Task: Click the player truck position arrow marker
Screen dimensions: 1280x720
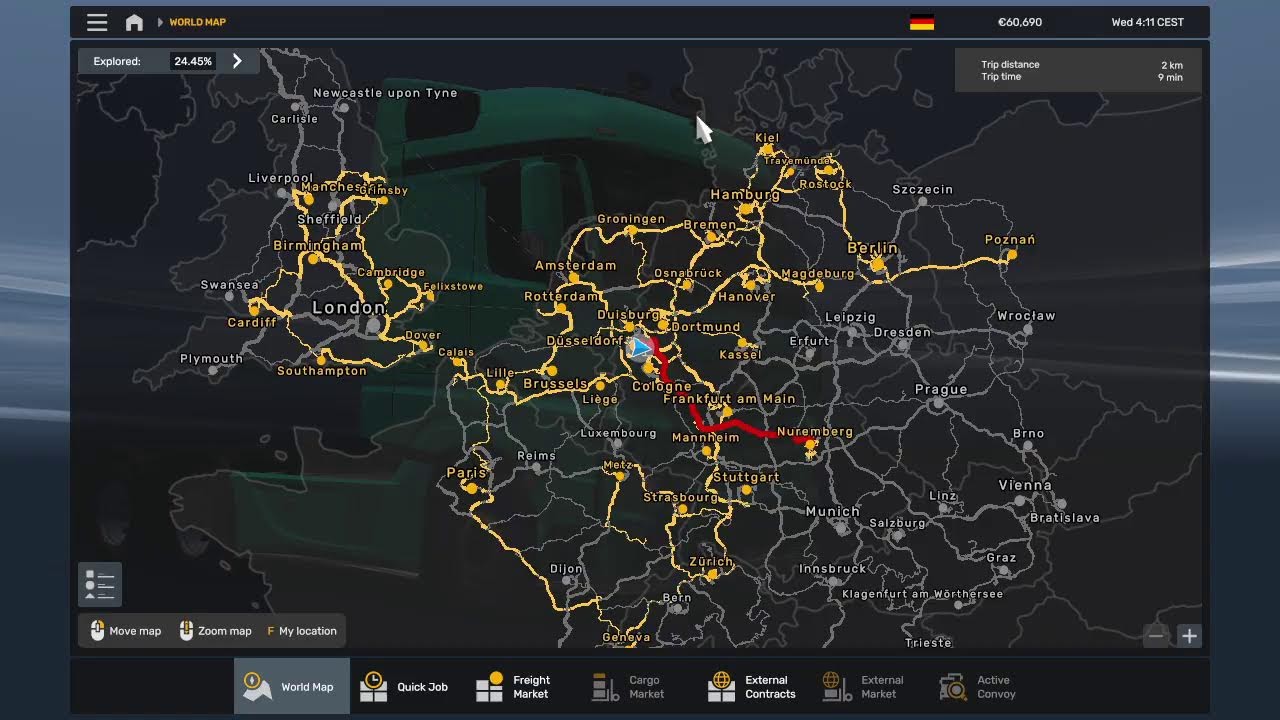Action: 639,348
